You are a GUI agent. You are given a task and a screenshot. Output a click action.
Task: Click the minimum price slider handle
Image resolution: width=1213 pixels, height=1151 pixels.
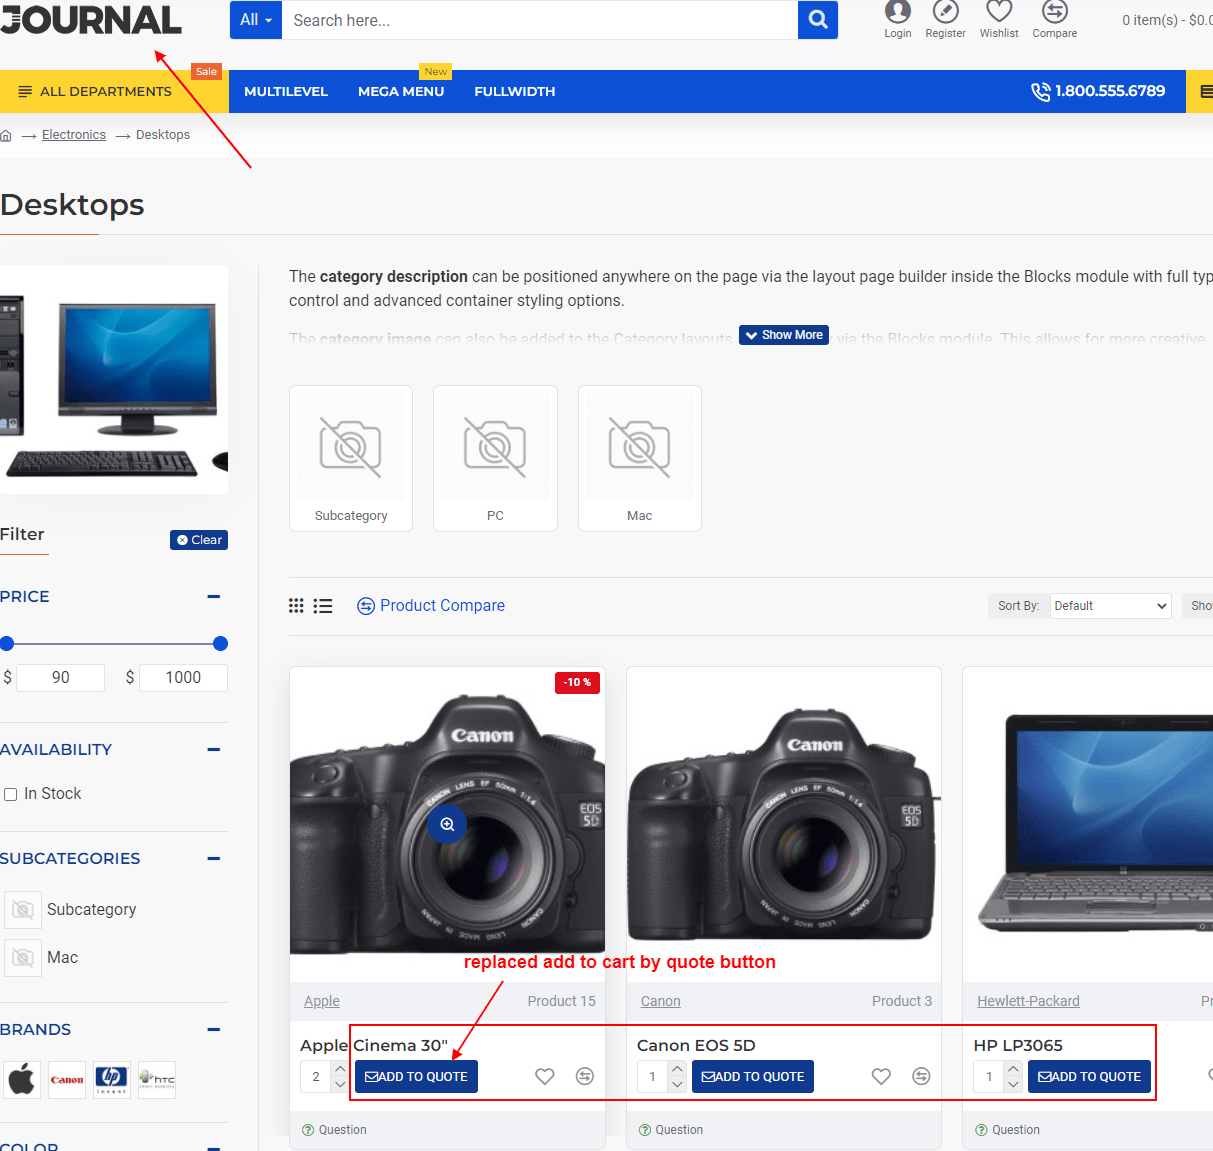pyautogui.click(x=7, y=643)
